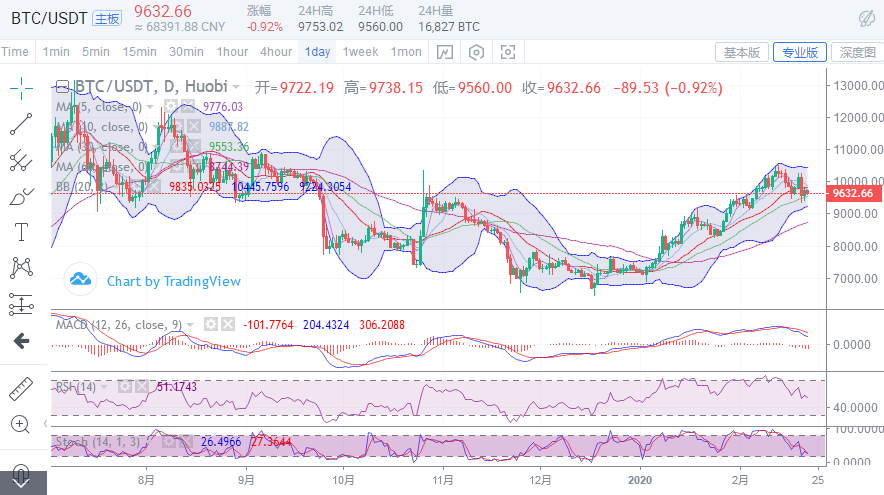Click the 24H量 value 16,827 BTC
Image resolution: width=884 pixels, height=495 pixels.
pos(449,26)
